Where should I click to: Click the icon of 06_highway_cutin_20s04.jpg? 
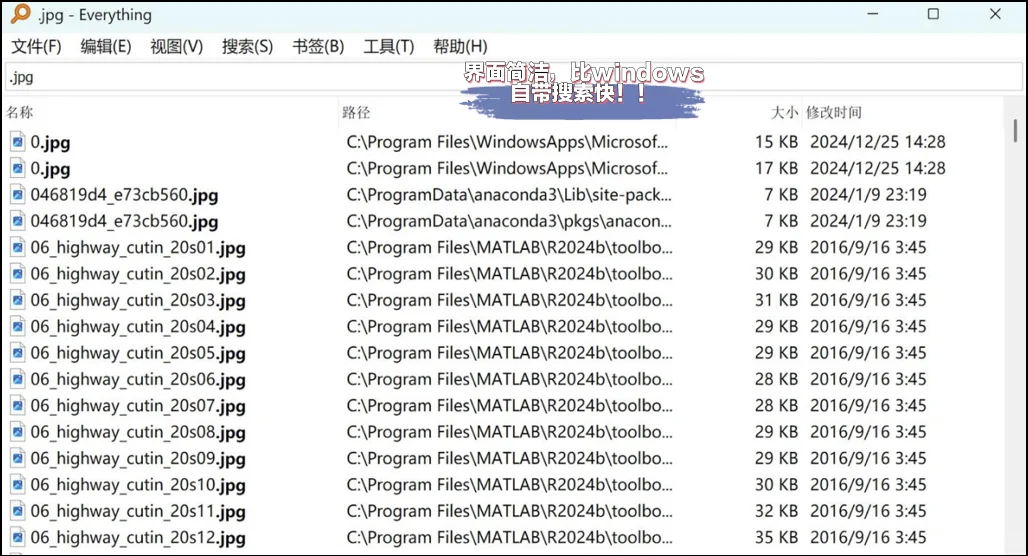[x=18, y=327]
